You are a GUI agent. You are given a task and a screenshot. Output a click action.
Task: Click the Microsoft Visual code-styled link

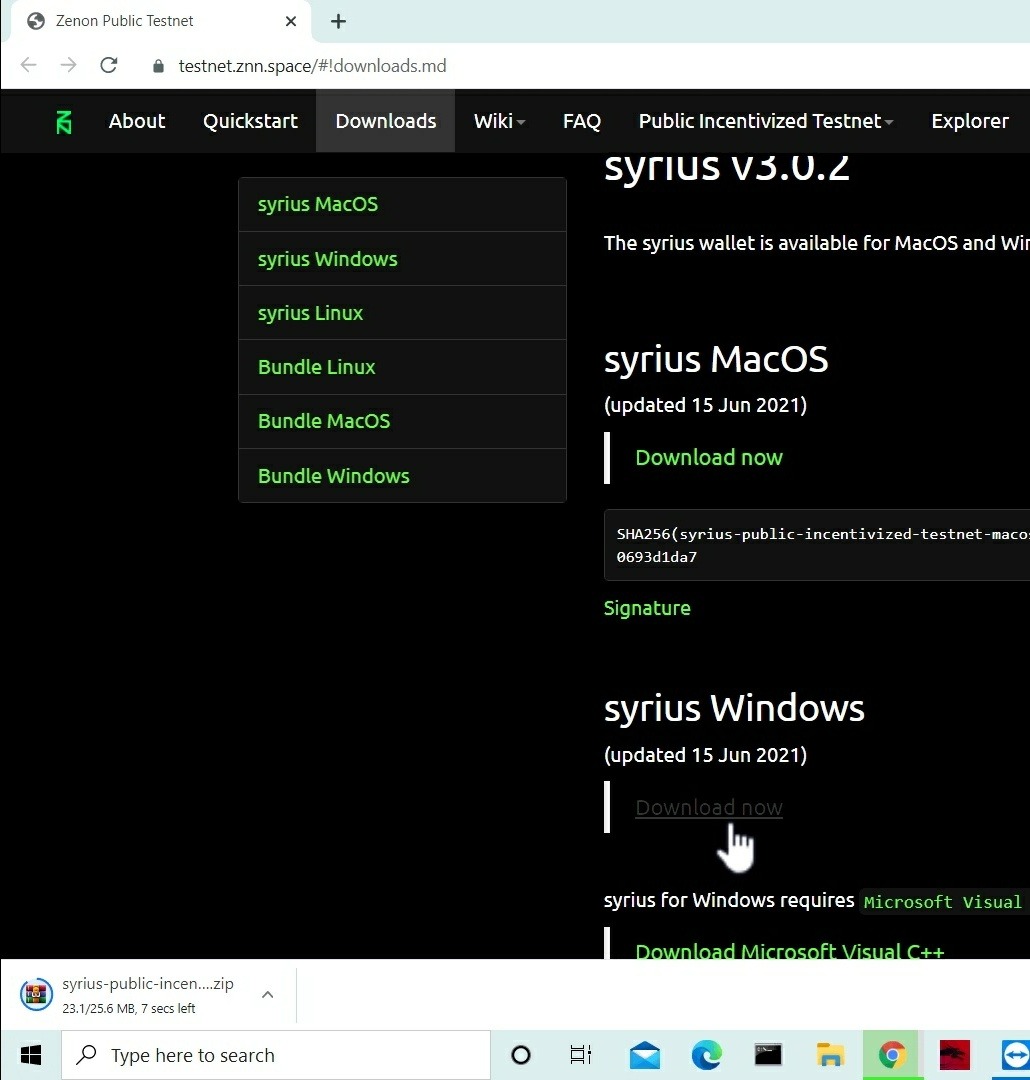point(943,902)
